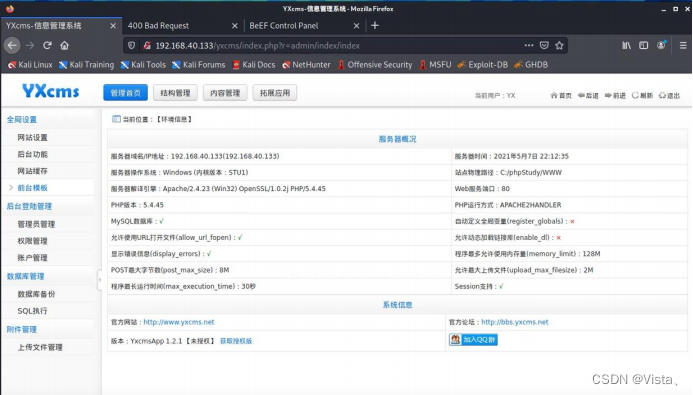Open the Kali Docs bookmark
The image size is (693, 395).
(254, 65)
